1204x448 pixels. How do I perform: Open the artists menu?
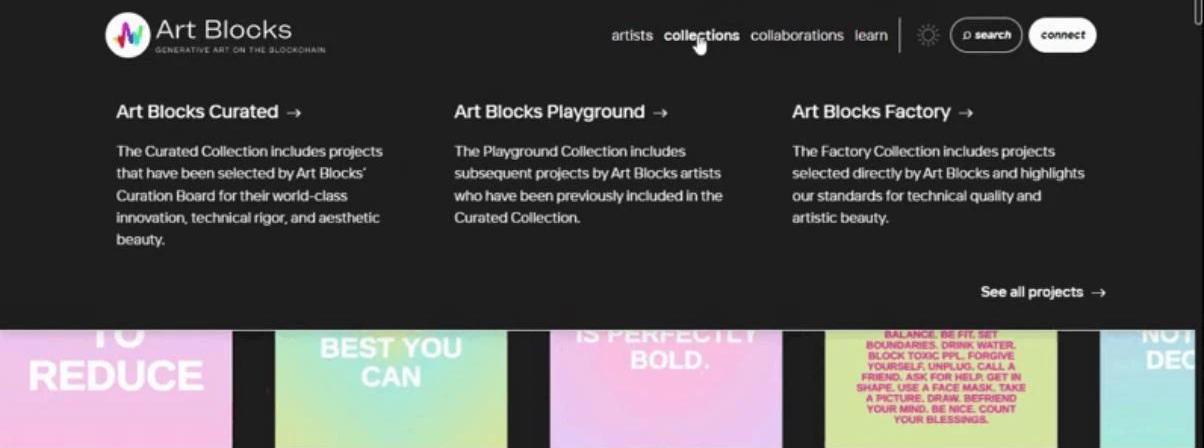pyautogui.click(x=632, y=35)
